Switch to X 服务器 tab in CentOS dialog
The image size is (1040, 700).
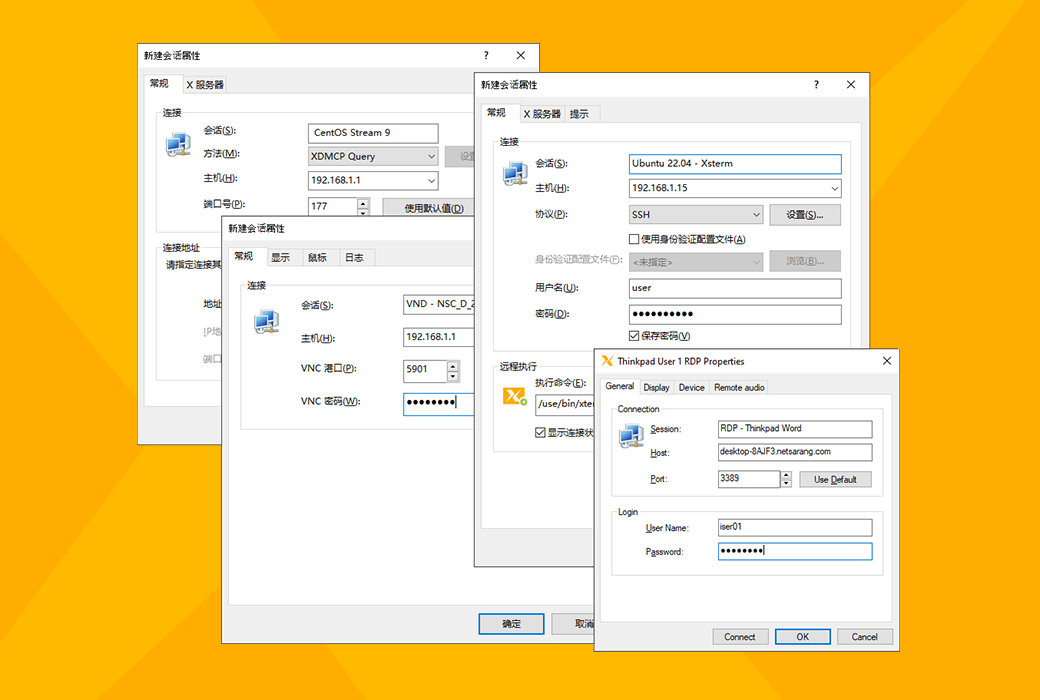point(205,84)
